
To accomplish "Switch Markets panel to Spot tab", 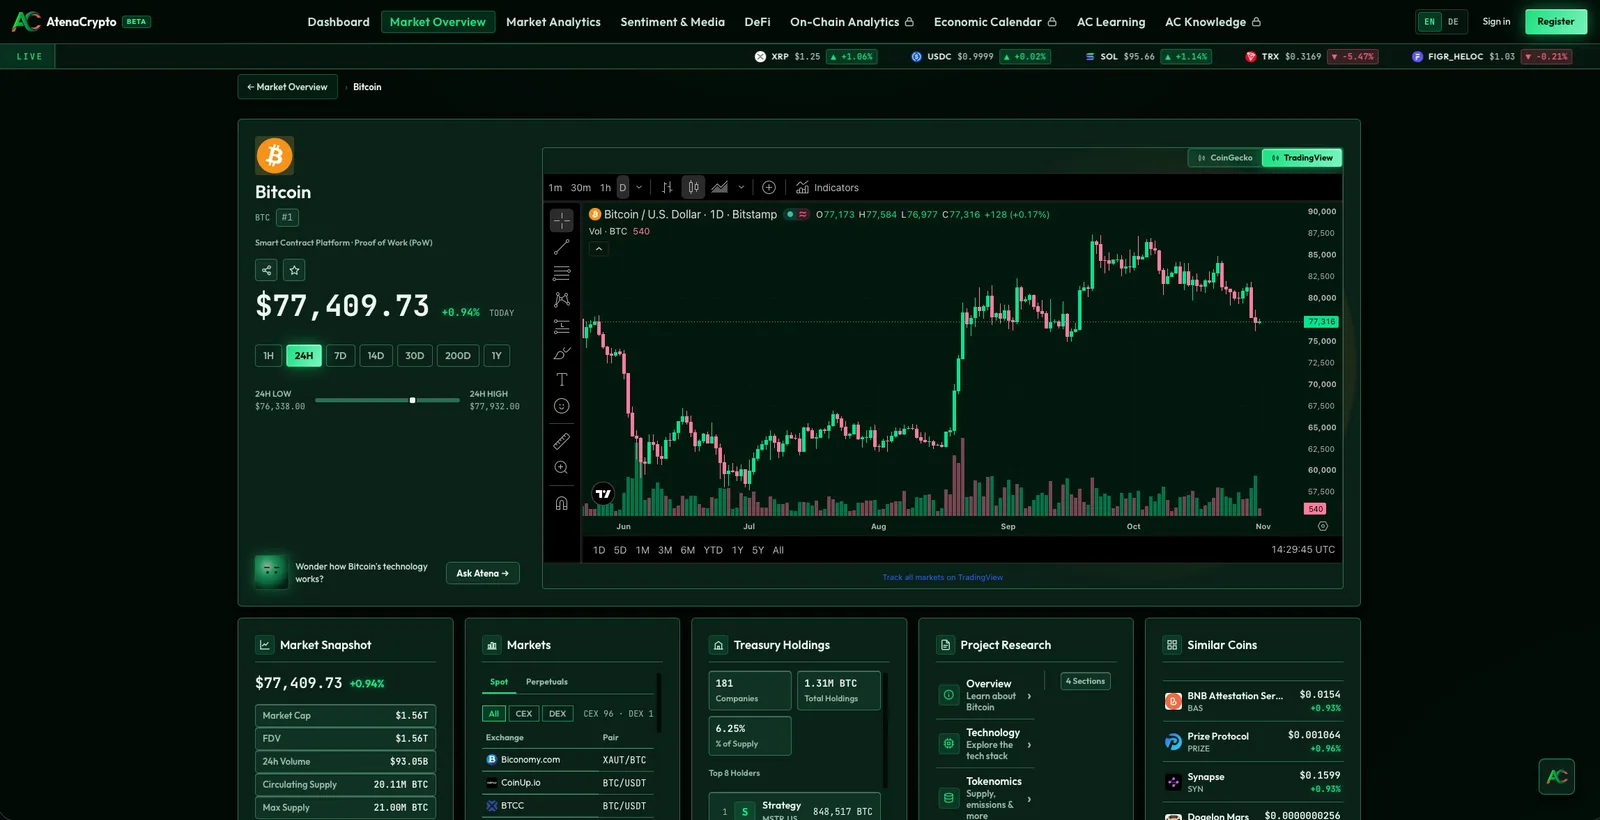I will [x=499, y=682].
